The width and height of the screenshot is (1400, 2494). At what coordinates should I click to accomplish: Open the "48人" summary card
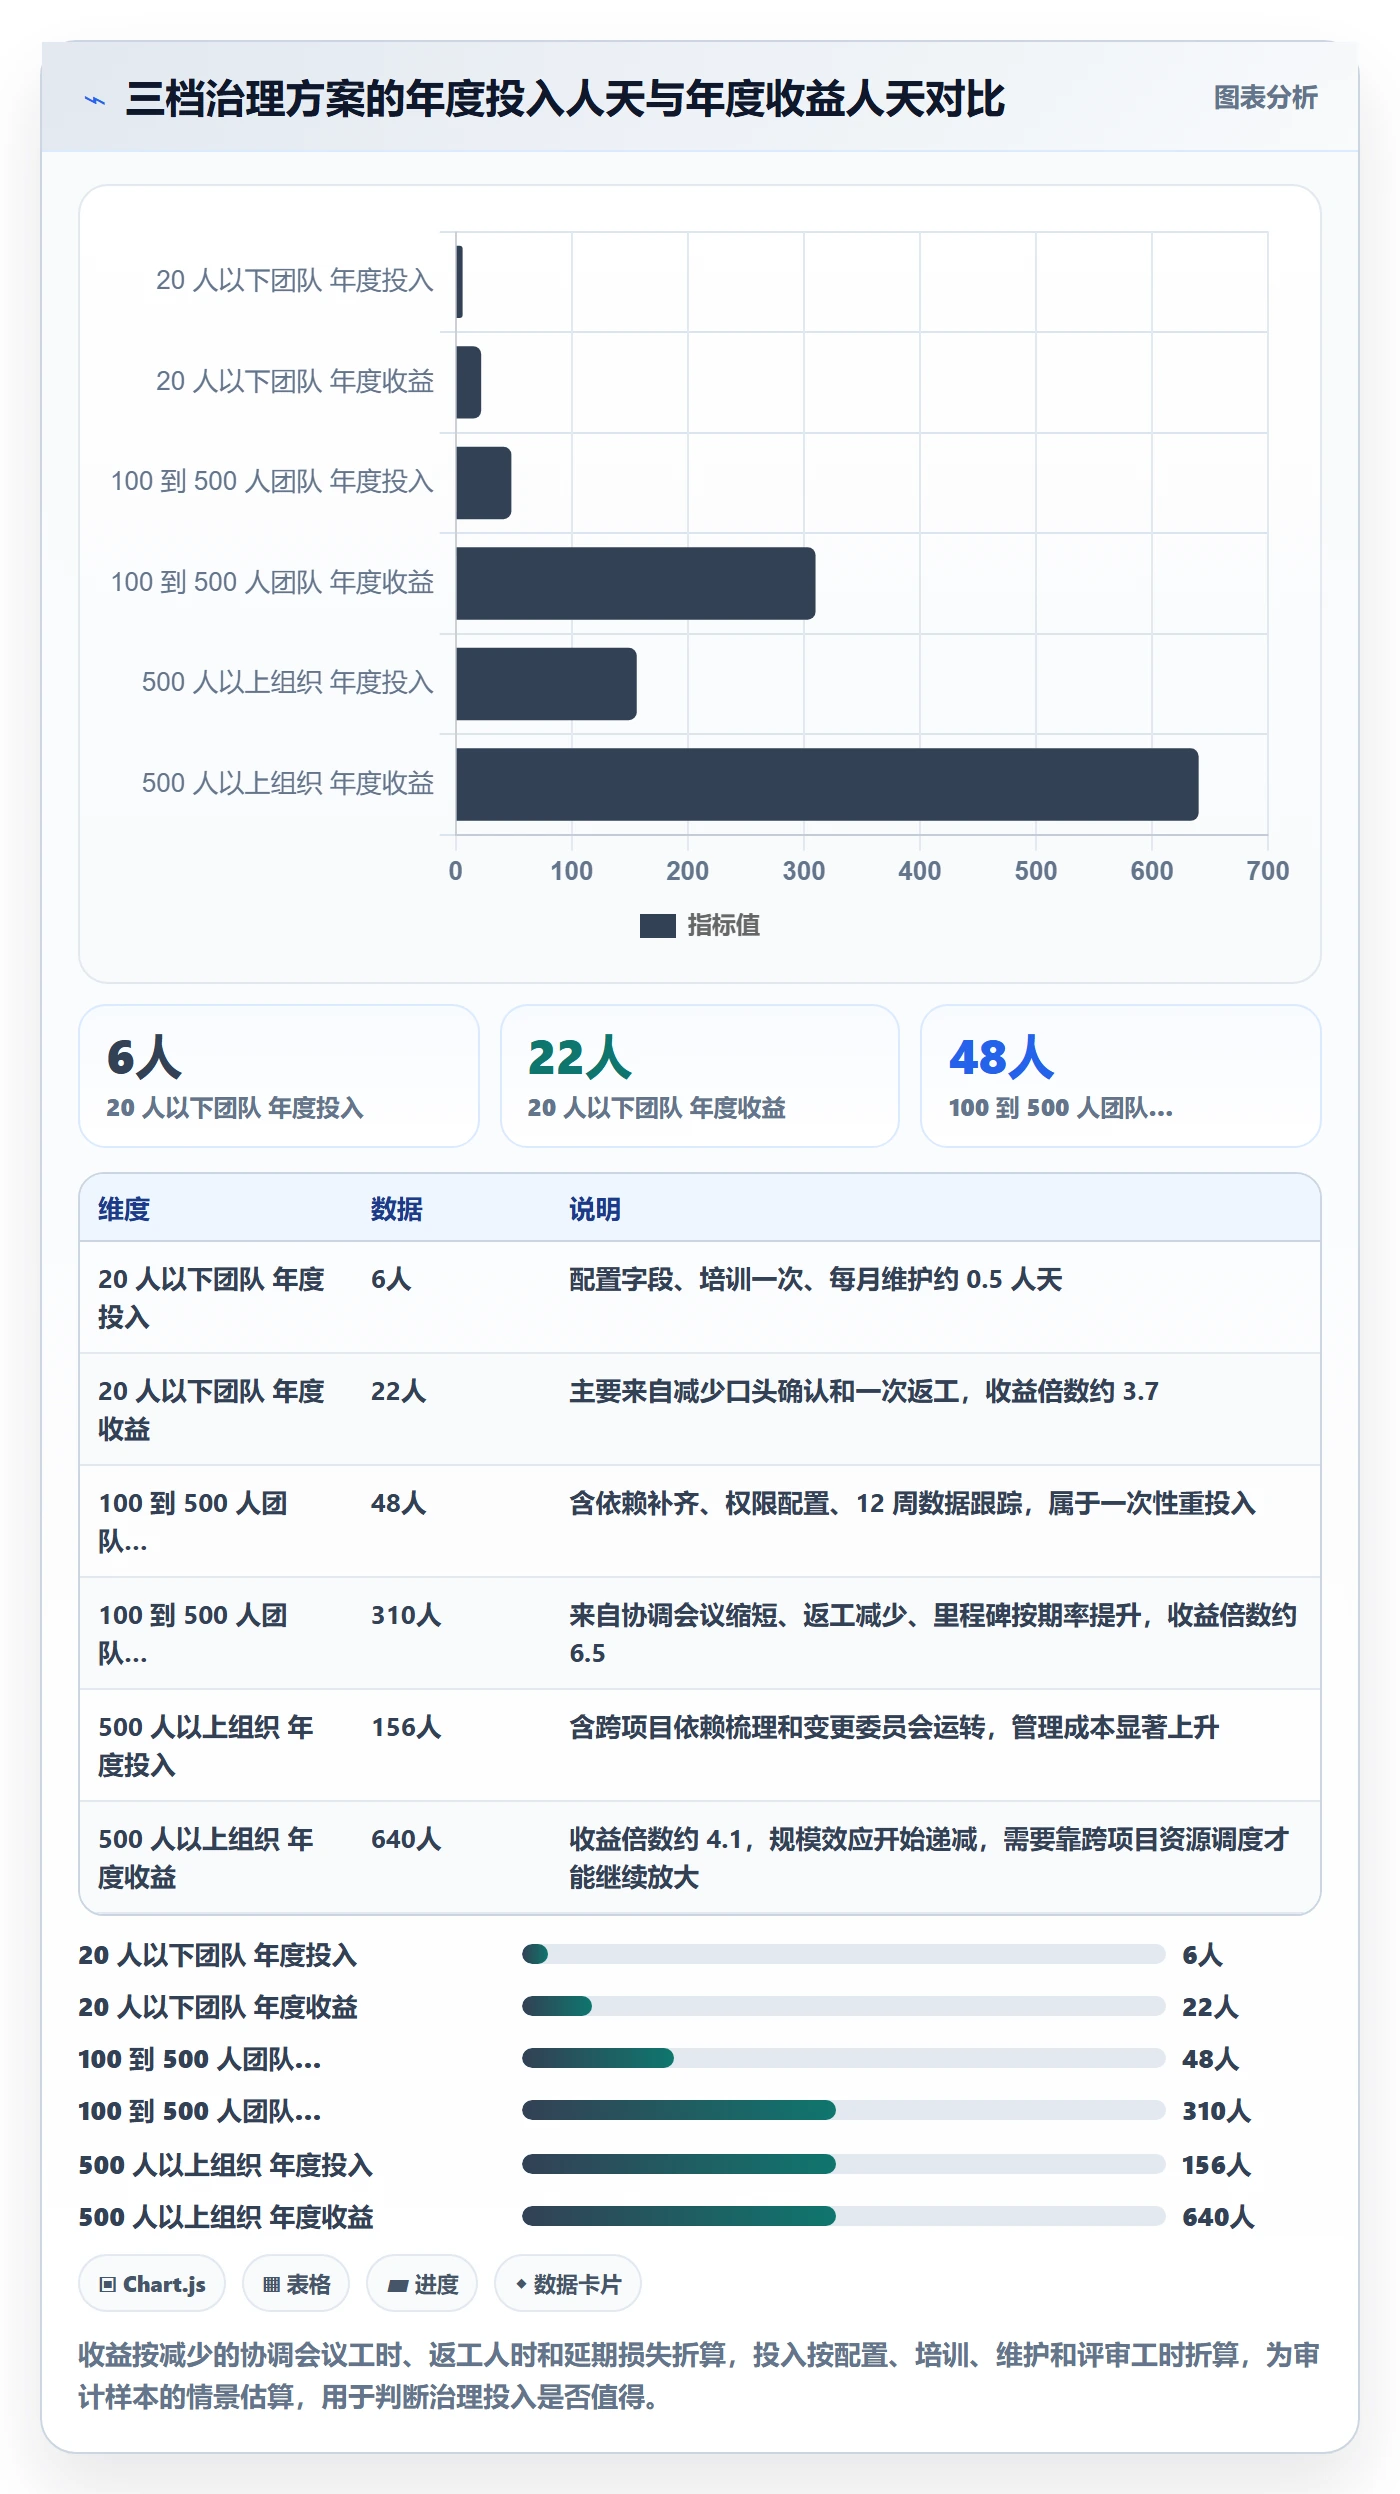(x=1120, y=1076)
